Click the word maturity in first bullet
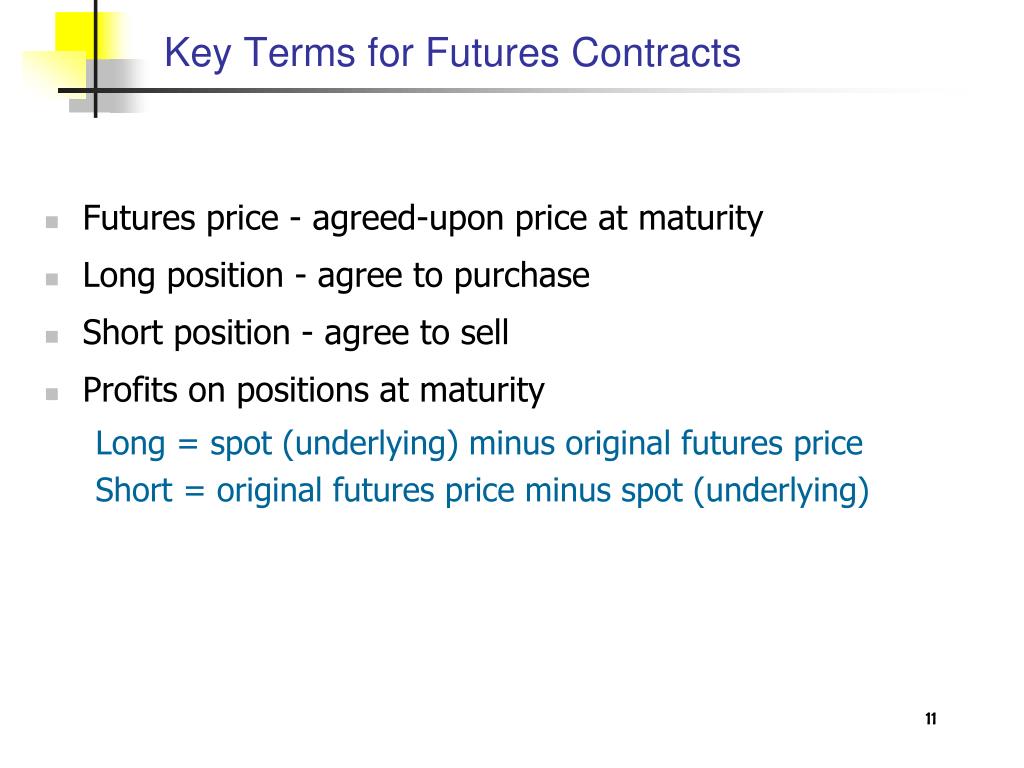 click(700, 219)
